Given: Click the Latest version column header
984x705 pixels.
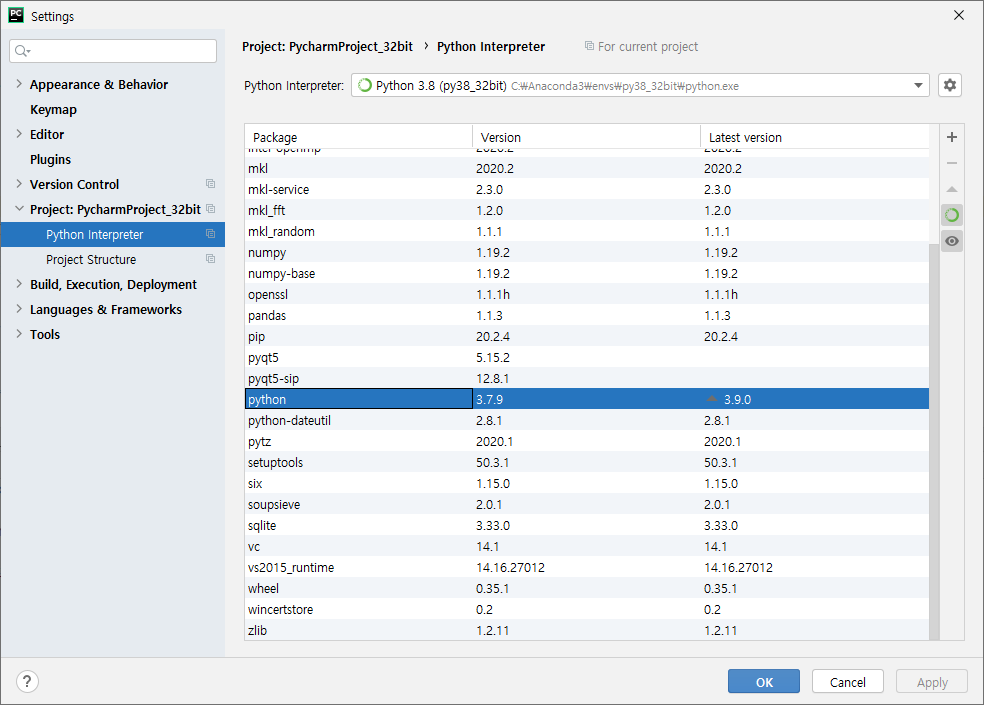Looking at the screenshot, I should click(815, 137).
